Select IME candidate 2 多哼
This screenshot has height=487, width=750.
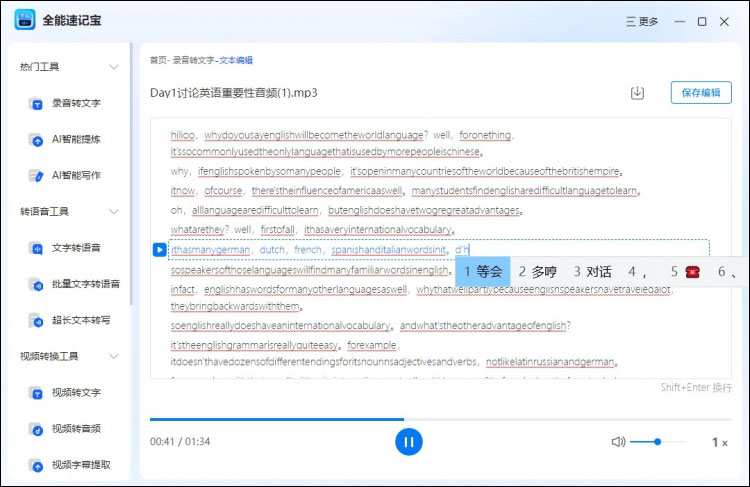click(538, 272)
